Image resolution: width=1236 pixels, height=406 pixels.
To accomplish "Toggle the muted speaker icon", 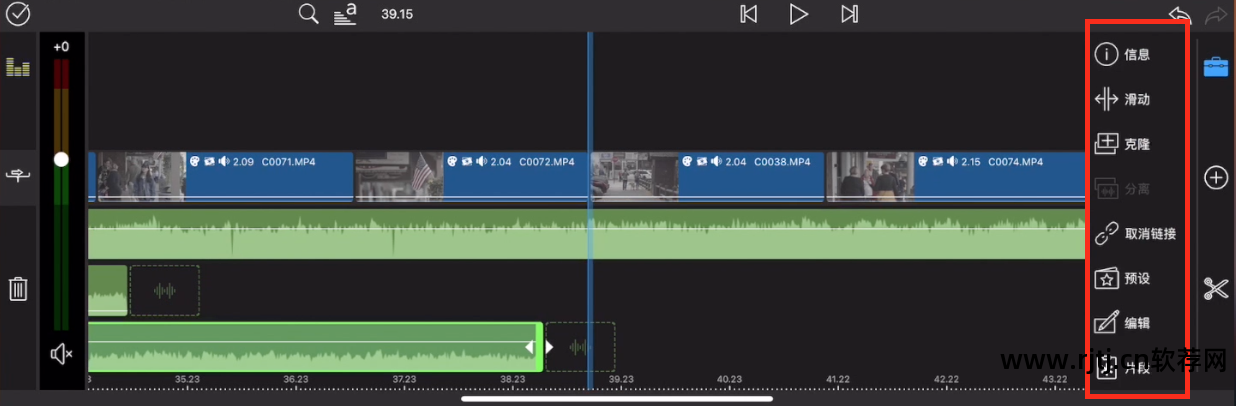I will point(62,354).
